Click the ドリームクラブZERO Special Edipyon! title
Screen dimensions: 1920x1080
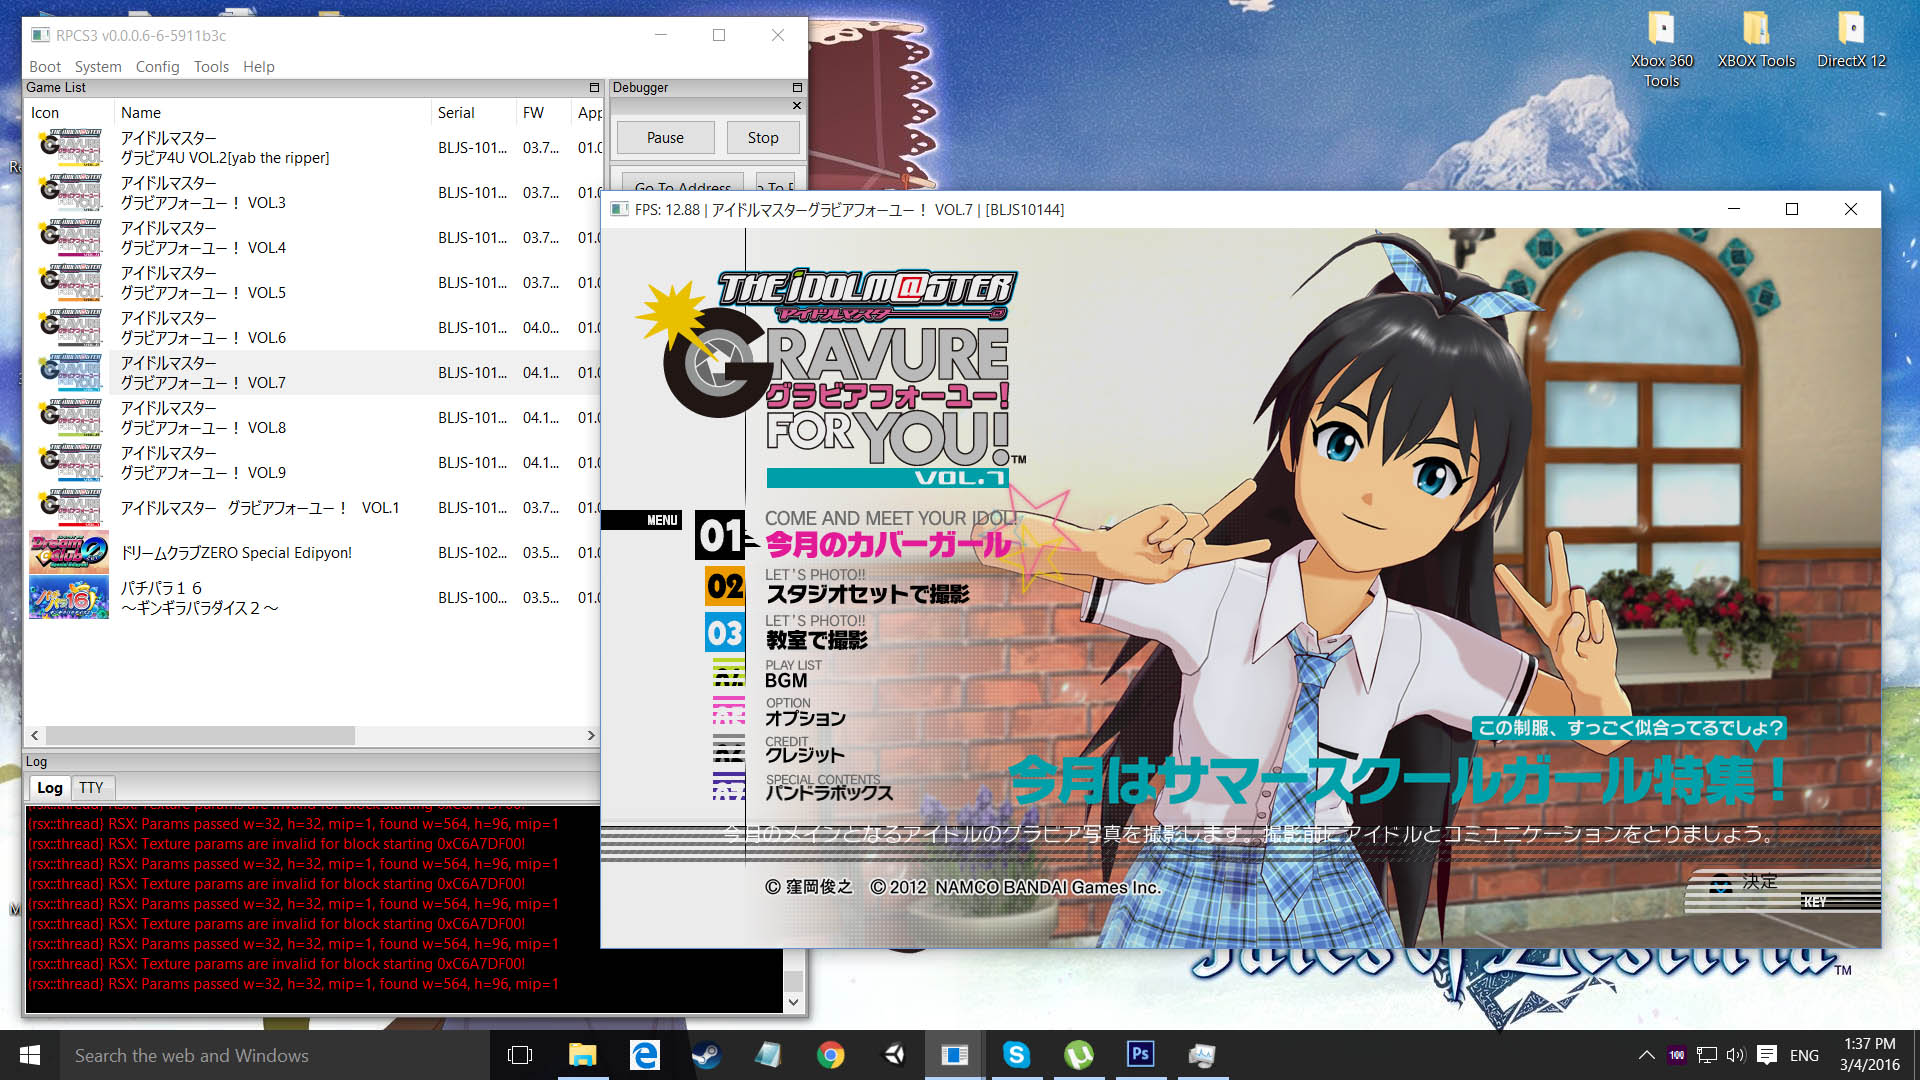click(236, 552)
